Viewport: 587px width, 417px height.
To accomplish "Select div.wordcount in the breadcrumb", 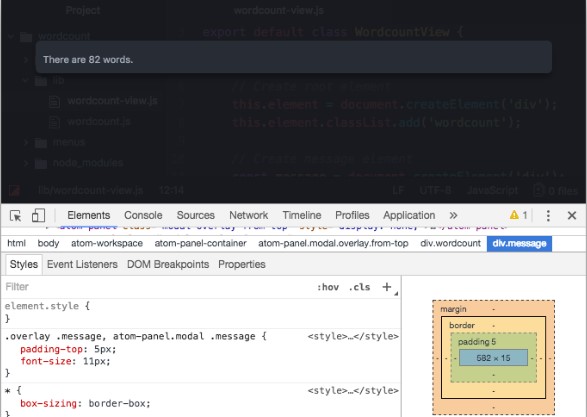I will pyautogui.click(x=450, y=243).
